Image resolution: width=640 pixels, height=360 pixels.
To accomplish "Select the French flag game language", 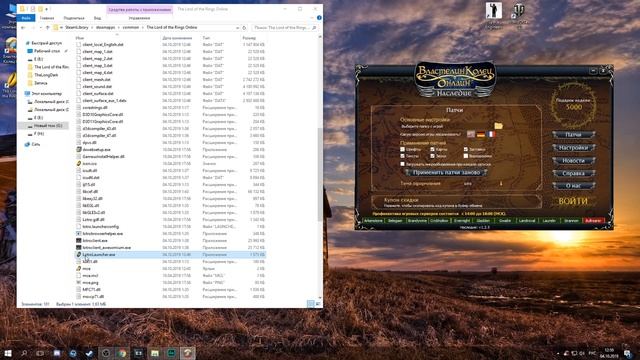I will pos(491,134).
